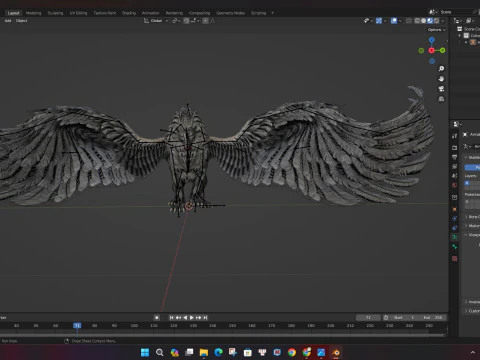Click the hand pan view icon

[x=441, y=79]
